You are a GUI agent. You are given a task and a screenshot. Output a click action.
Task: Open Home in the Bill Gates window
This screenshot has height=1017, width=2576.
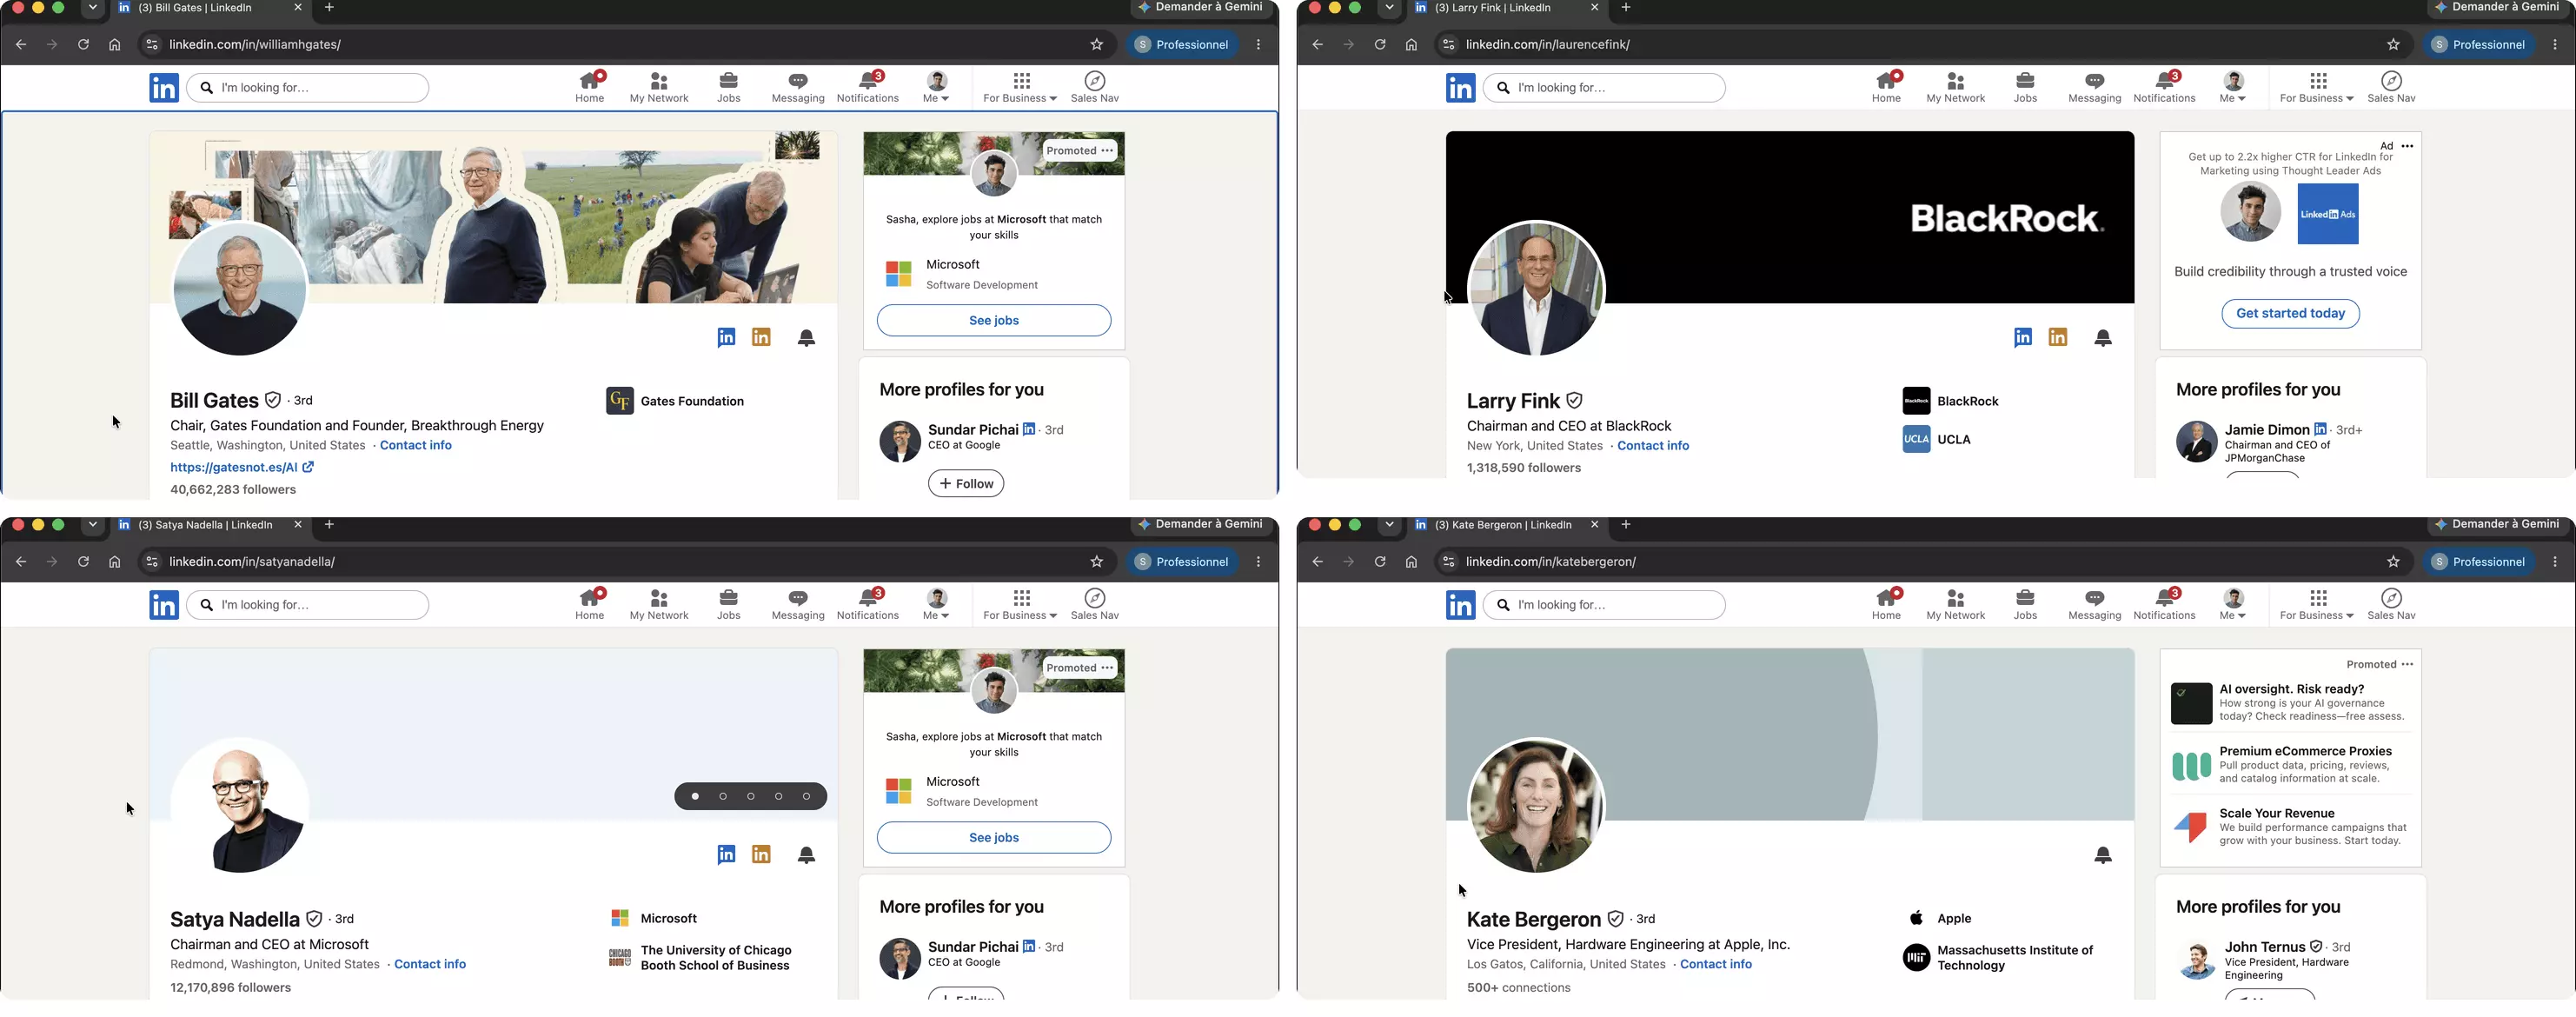[x=589, y=87]
